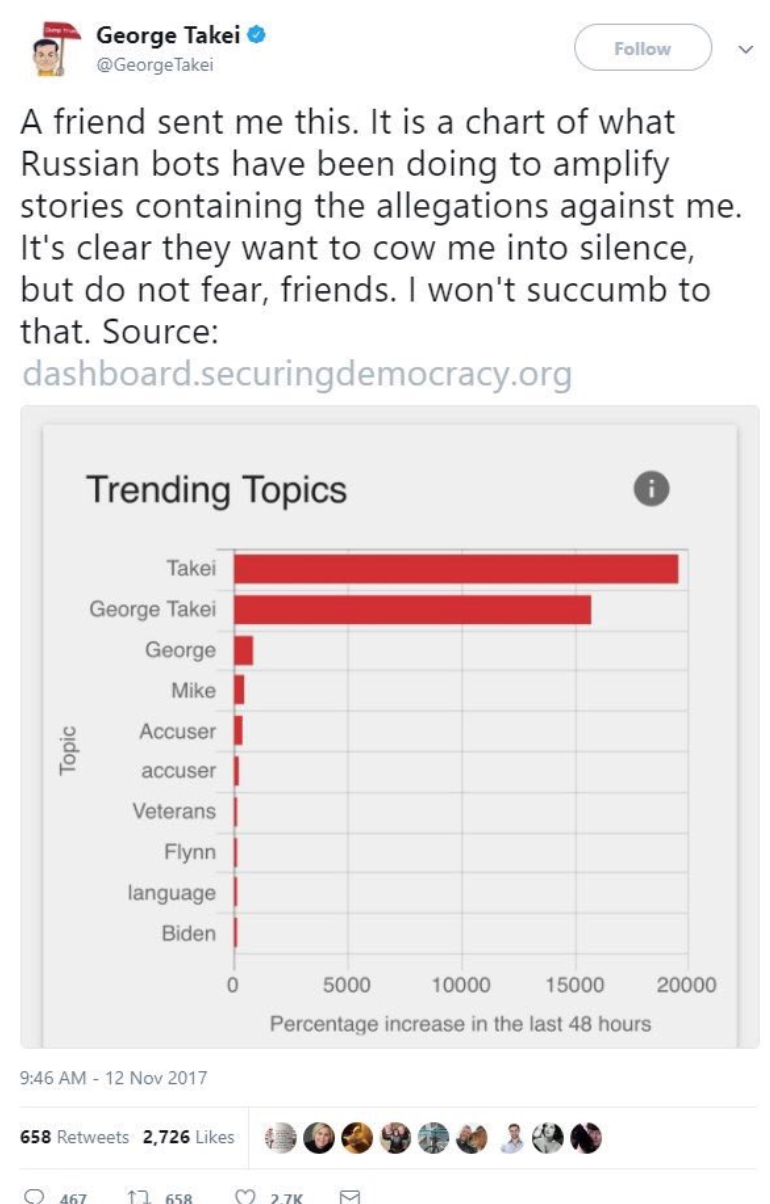The image size is (770, 1204).
Task: Click the first avatar in likers row
Action: tap(283, 1139)
